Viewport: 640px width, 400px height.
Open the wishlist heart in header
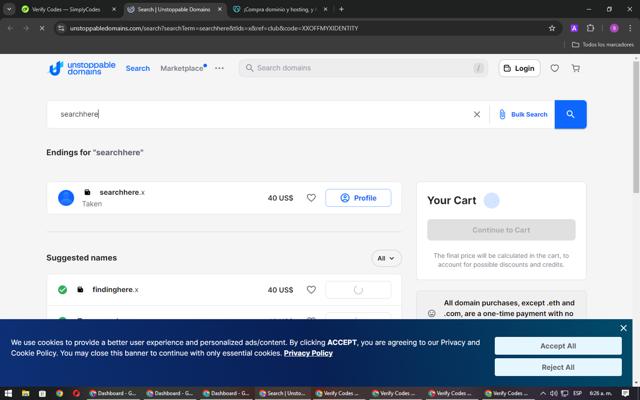tap(554, 68)
